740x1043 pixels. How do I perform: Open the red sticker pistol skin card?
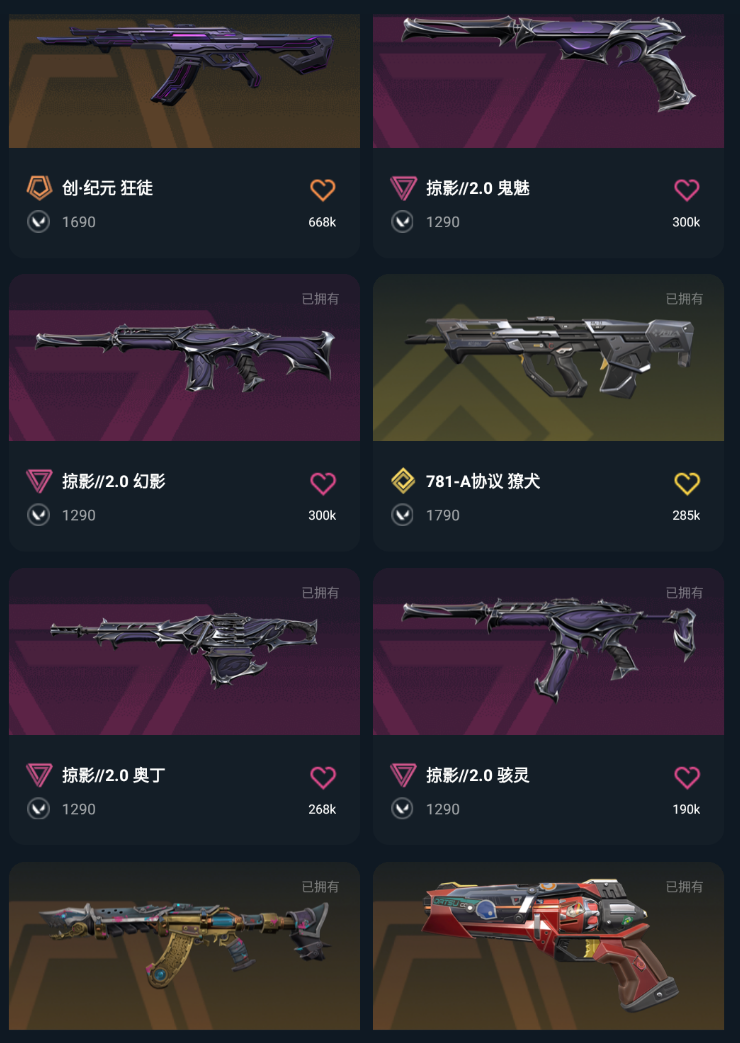pyautogui.click(x=548, y=947)
